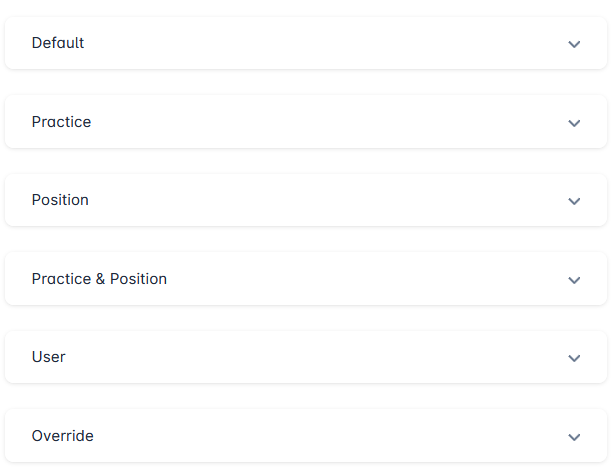Click the Practice & Position chevron icon
This screenshot has width=612, height=468.
click(574, 280)
